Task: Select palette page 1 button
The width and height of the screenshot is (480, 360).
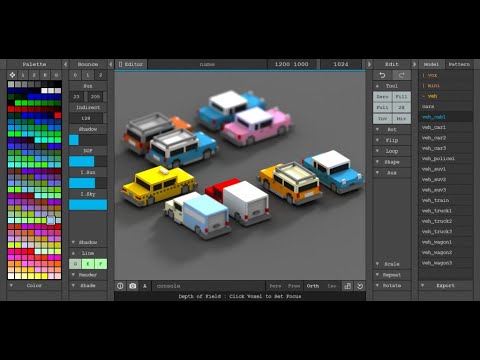Action: click(23, 75)
